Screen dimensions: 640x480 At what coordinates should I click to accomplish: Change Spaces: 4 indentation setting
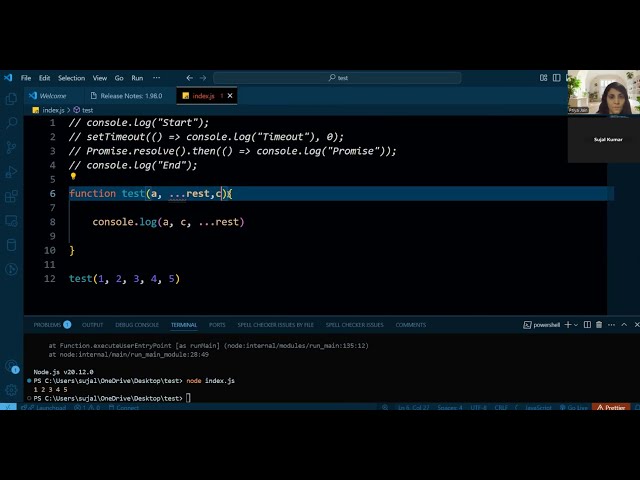click(450, 407)
